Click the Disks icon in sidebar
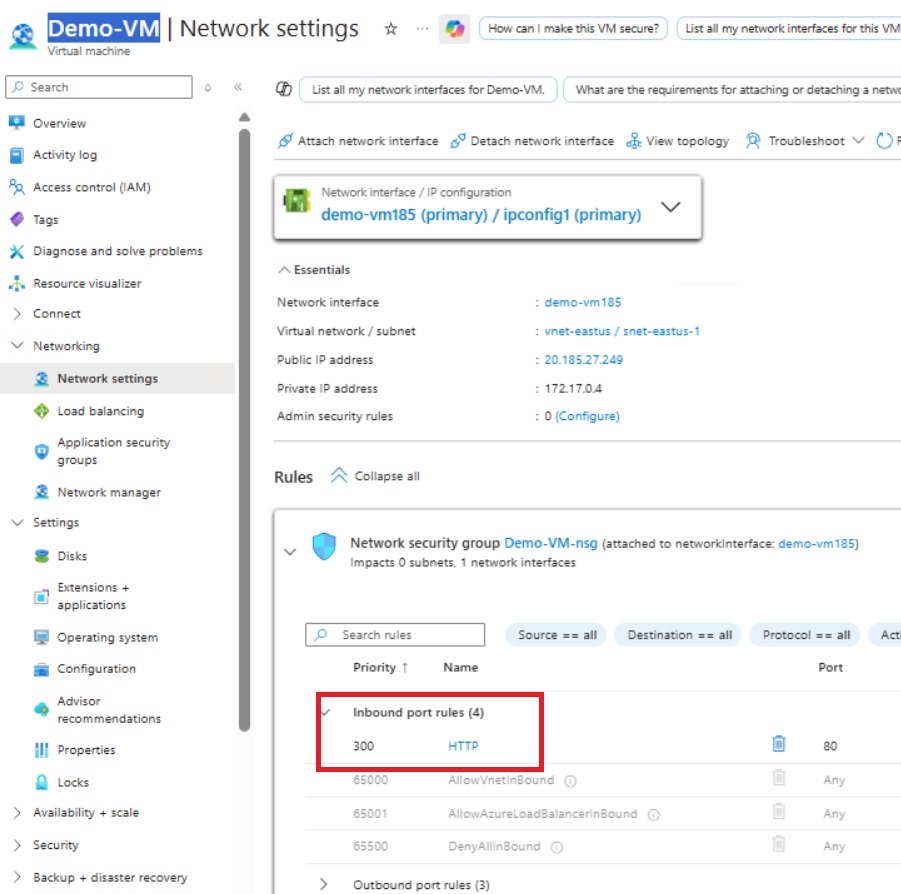The width and height of the screenshot is (901, 894). 41,556
